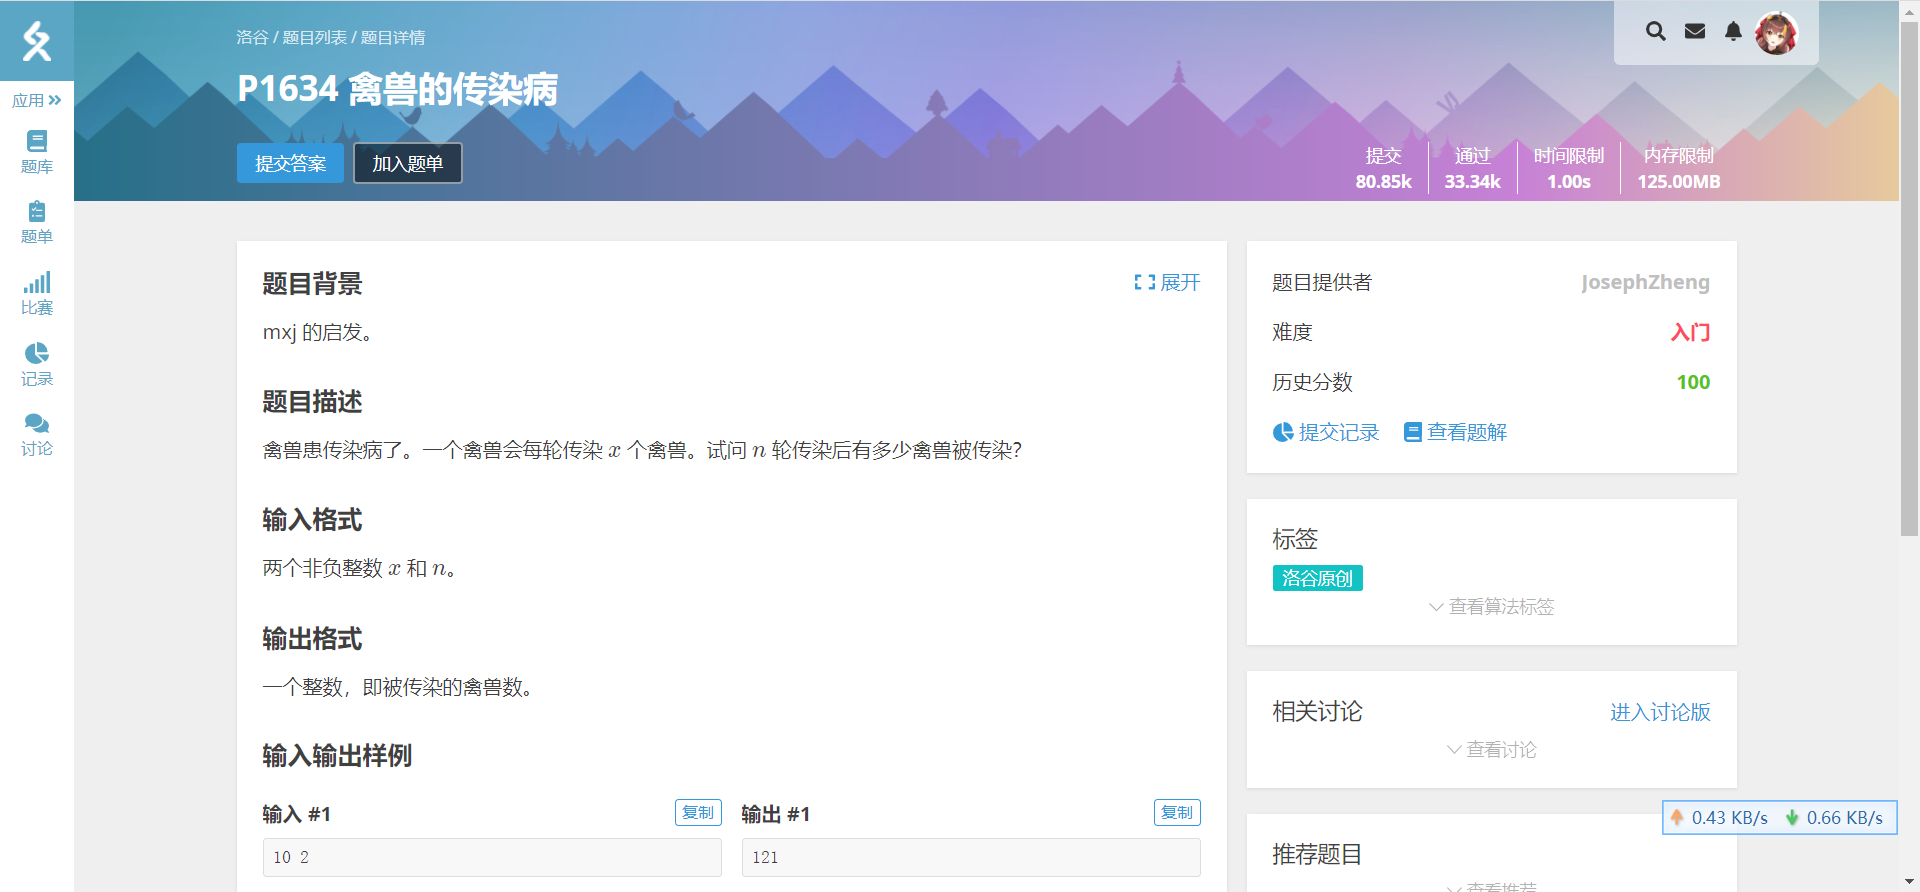The image size is (1920, 892).
Task: Click the 题目背景 heading
Action: click(x=312, y=284)
